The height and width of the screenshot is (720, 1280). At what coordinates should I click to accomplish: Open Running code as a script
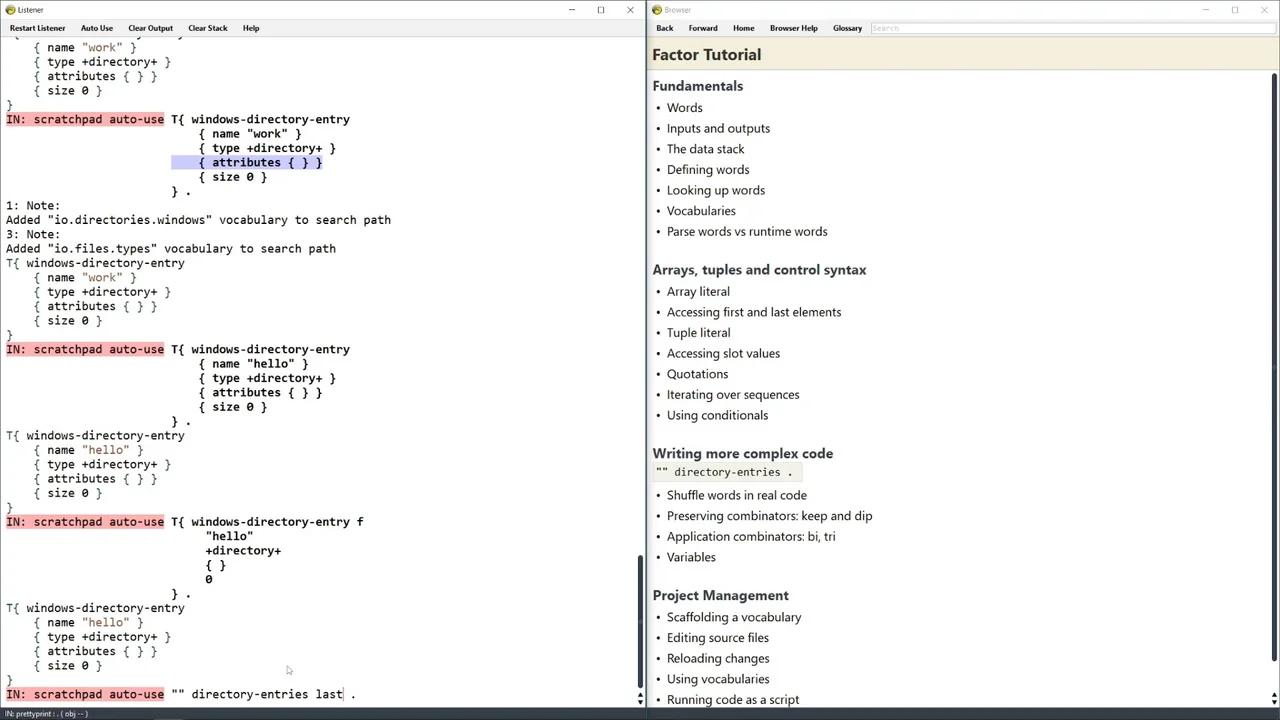(x=733, y=699)
